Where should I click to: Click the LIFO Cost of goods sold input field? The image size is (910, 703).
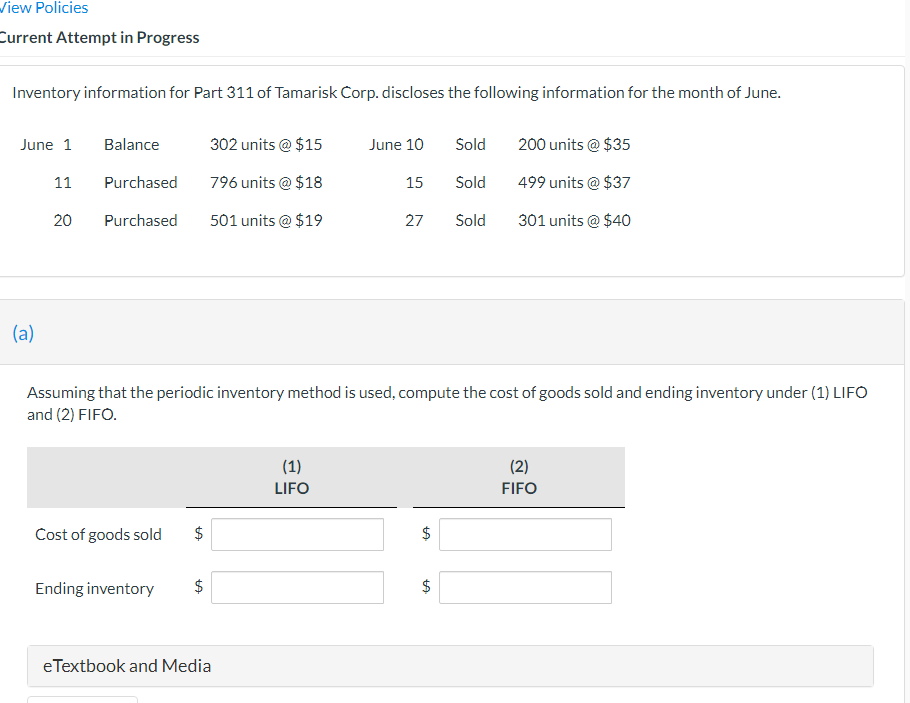tap(297, 534)
